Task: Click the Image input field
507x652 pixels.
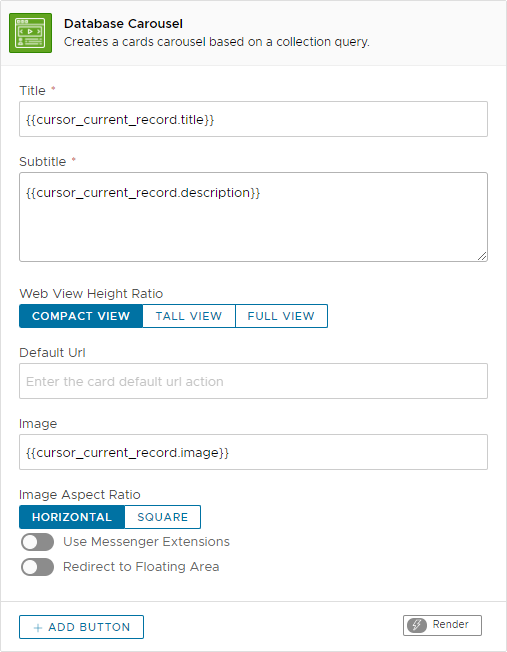Action: [x=253, y=452]
